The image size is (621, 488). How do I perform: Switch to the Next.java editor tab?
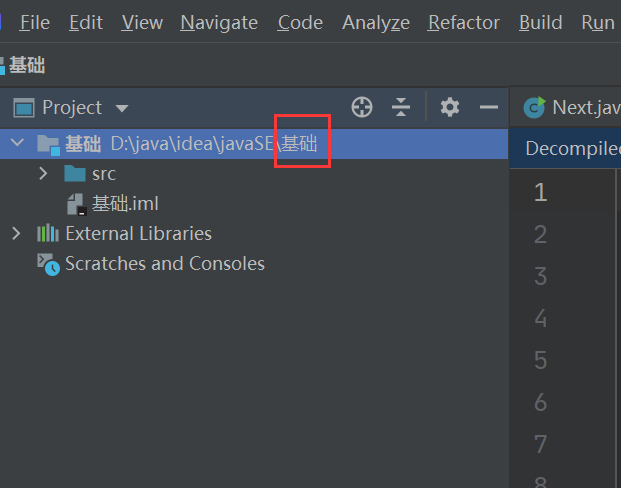[x=572, y=107]
